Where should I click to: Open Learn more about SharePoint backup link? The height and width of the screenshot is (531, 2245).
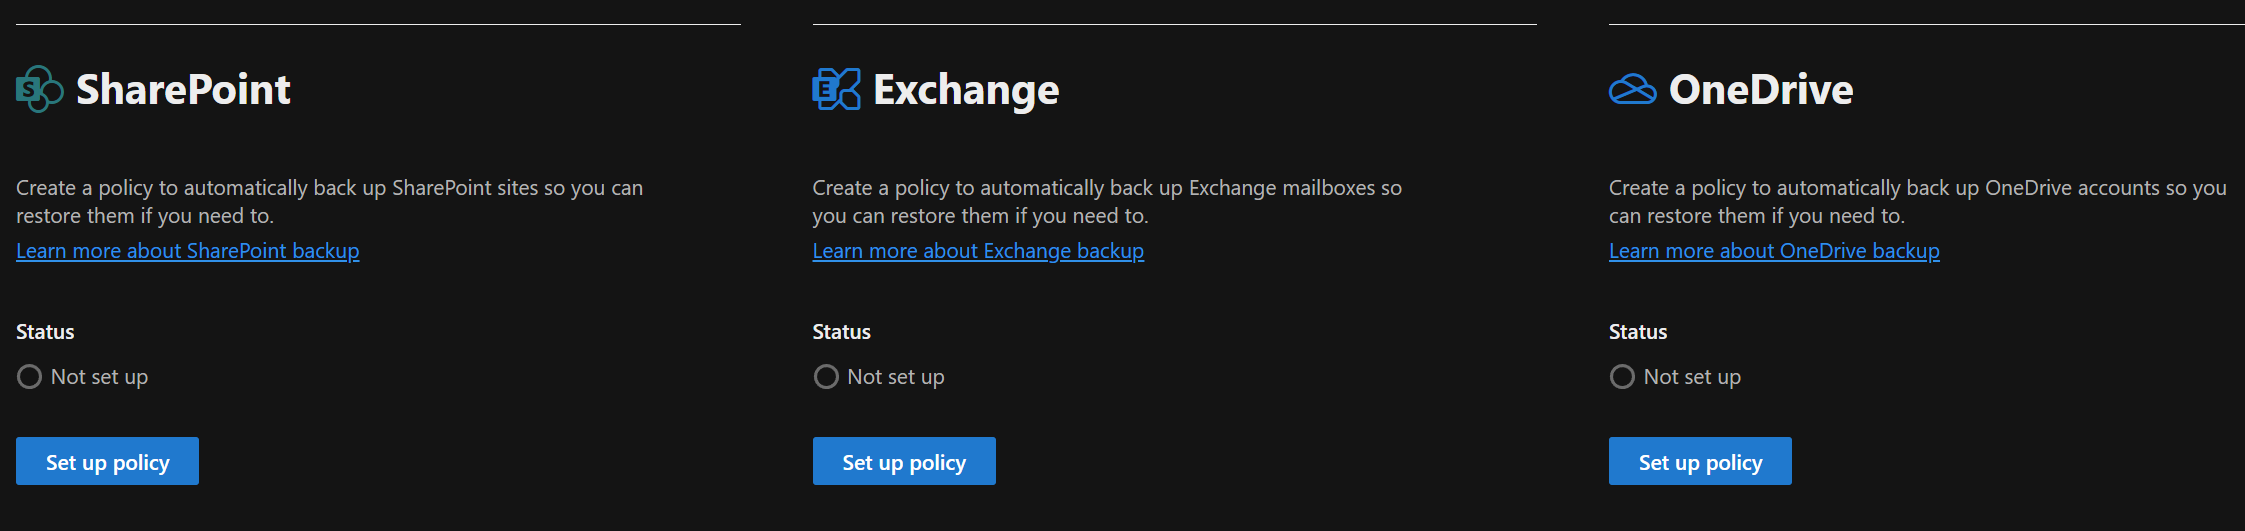[x=188, y=251]
